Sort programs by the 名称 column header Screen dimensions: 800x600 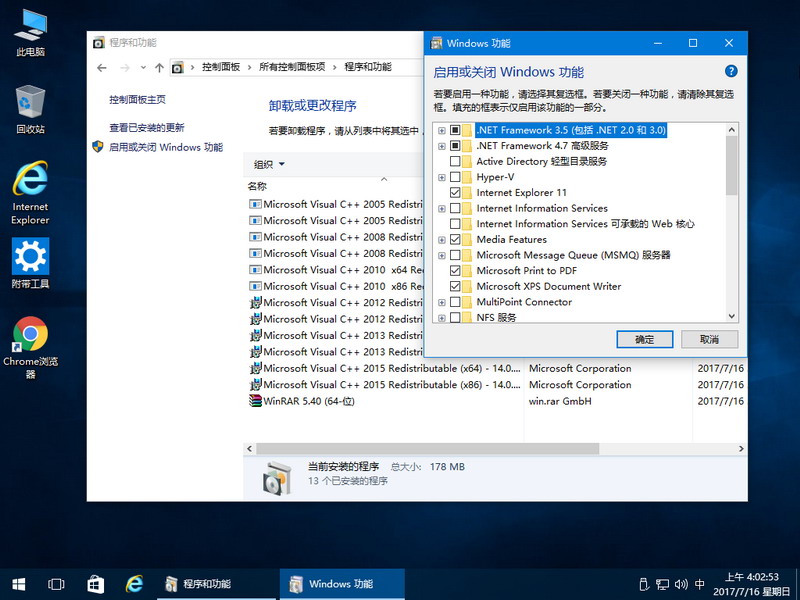[257, 186]
